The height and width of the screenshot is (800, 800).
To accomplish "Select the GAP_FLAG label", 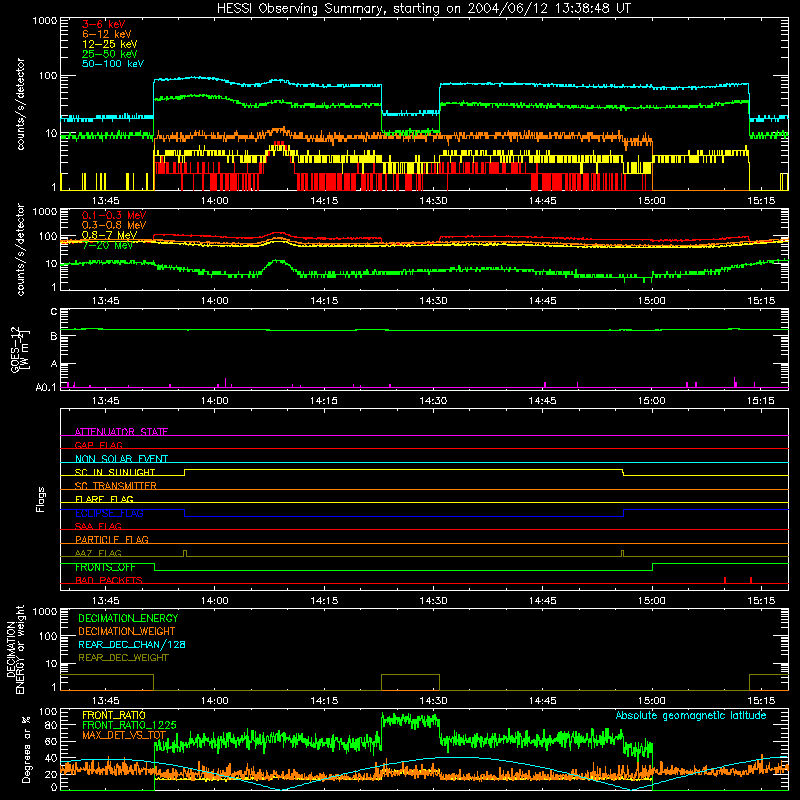I will [x=98, y=445].
